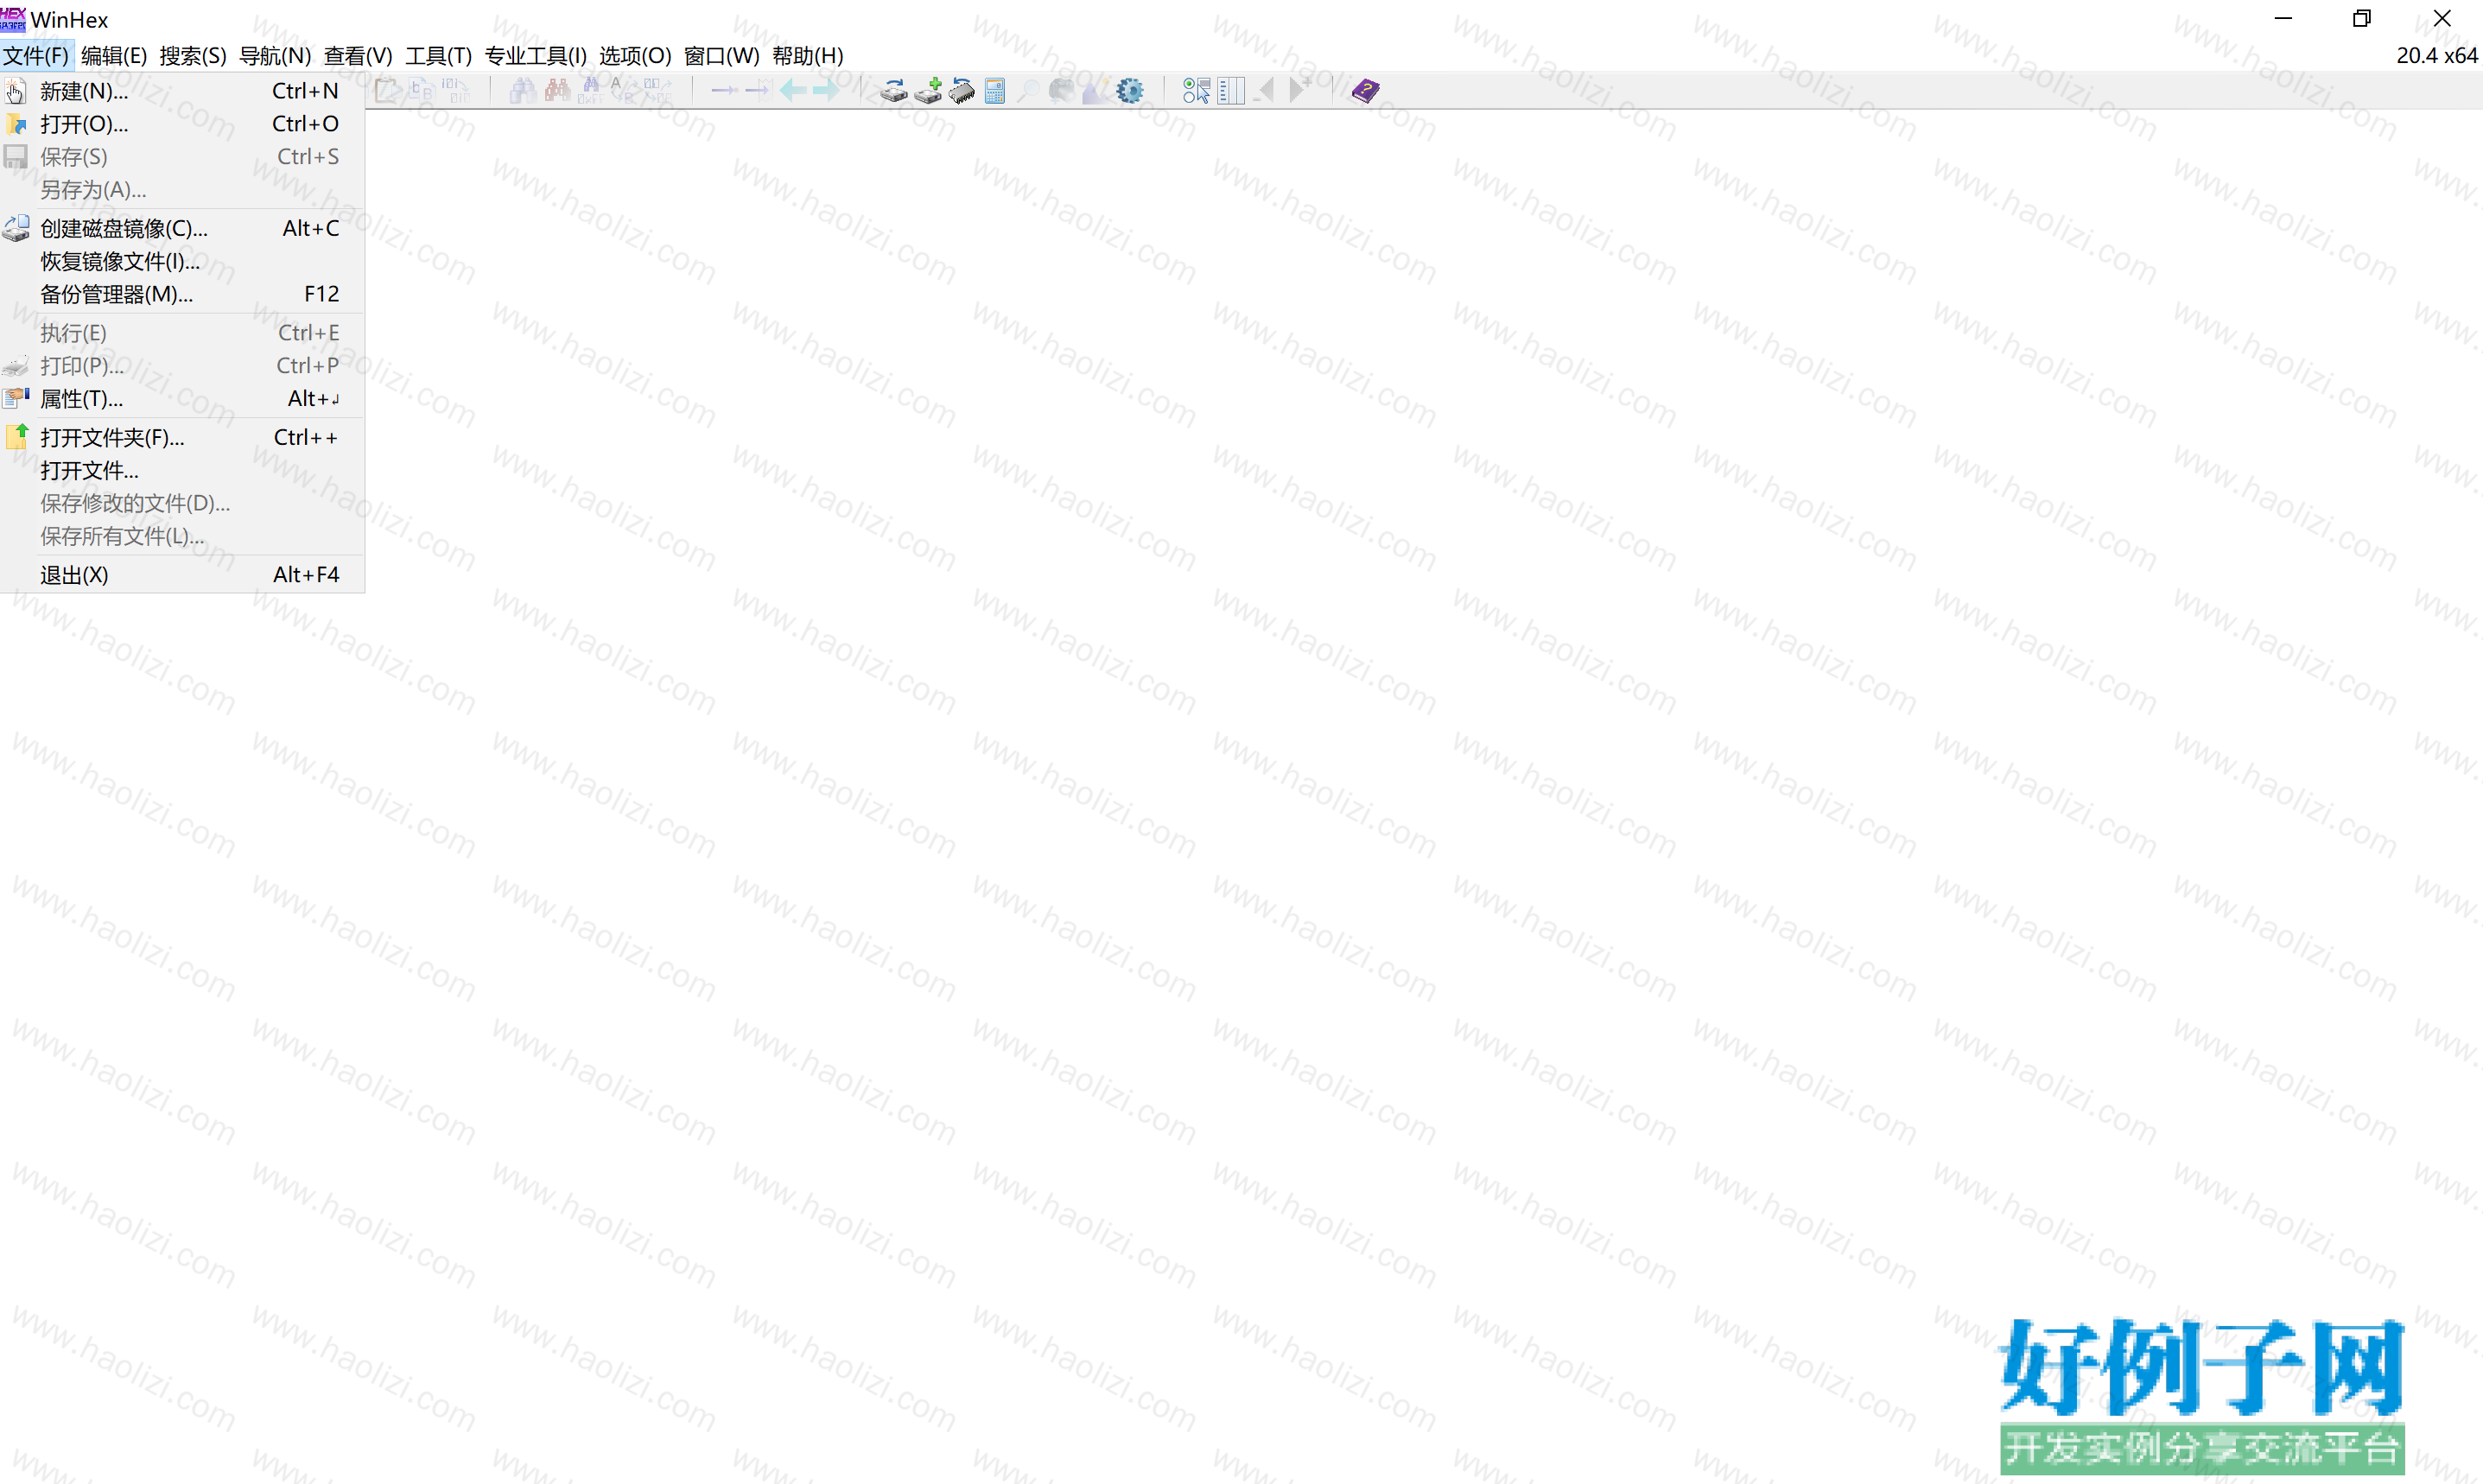Close the 文件(F) menu
This screenshot has height=1484, width=2483.
(36, 56)
